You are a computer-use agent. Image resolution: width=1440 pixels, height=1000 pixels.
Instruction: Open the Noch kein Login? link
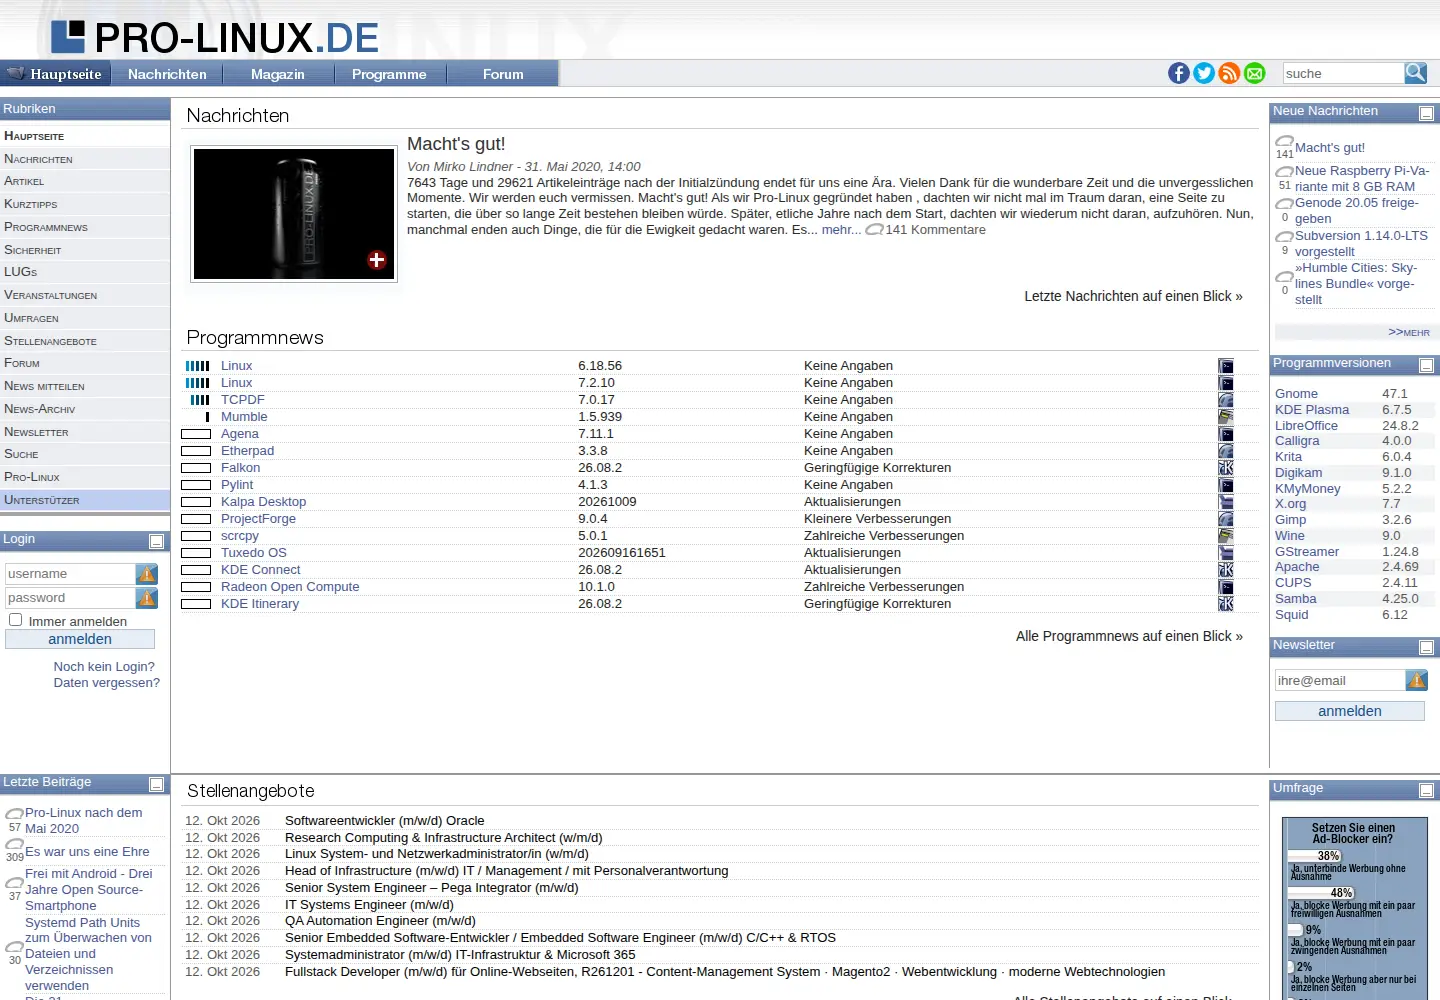click(104, 667)
